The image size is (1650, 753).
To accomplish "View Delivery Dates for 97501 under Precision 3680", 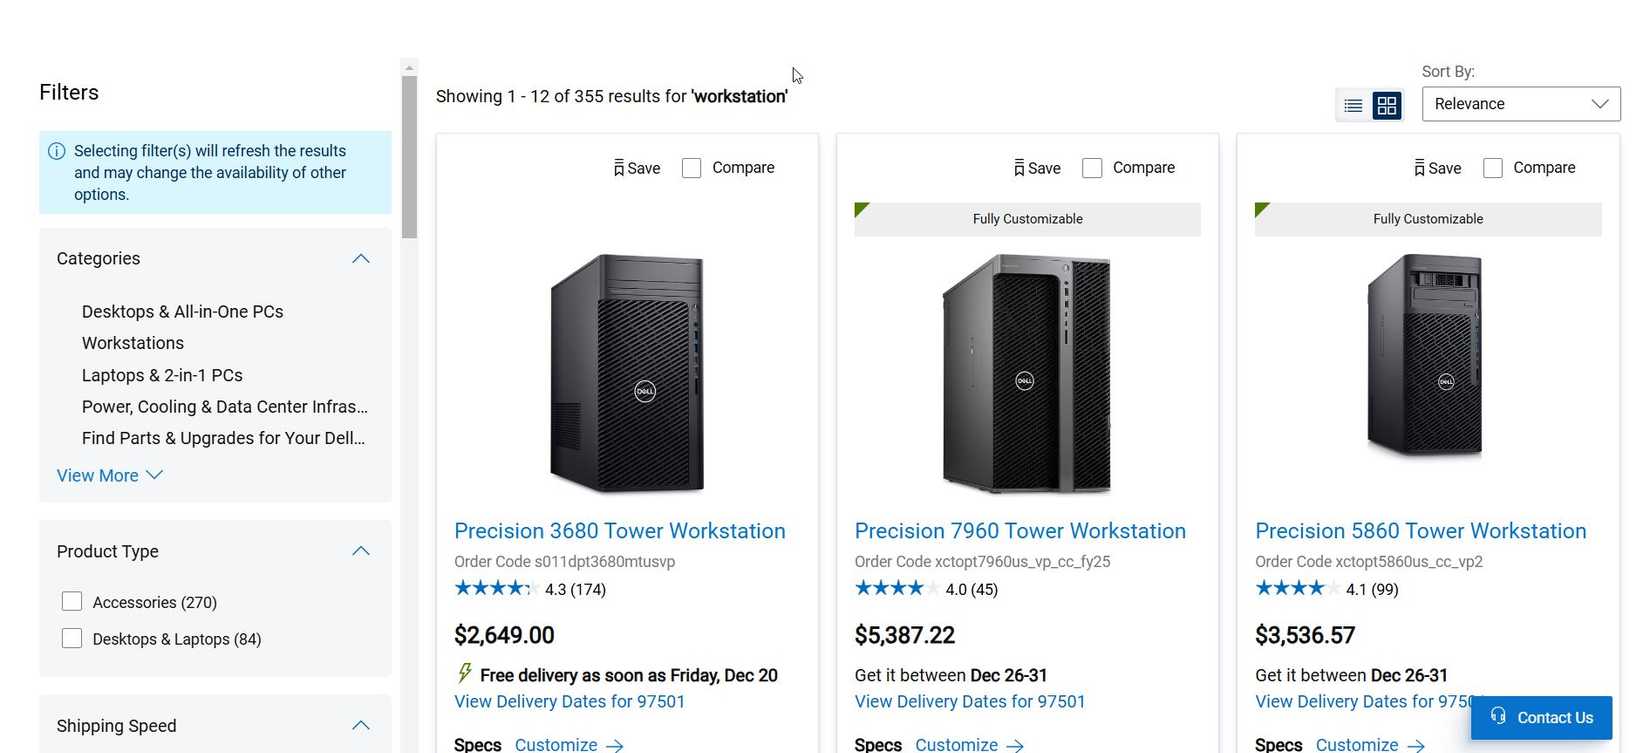I will coord(569,701).
